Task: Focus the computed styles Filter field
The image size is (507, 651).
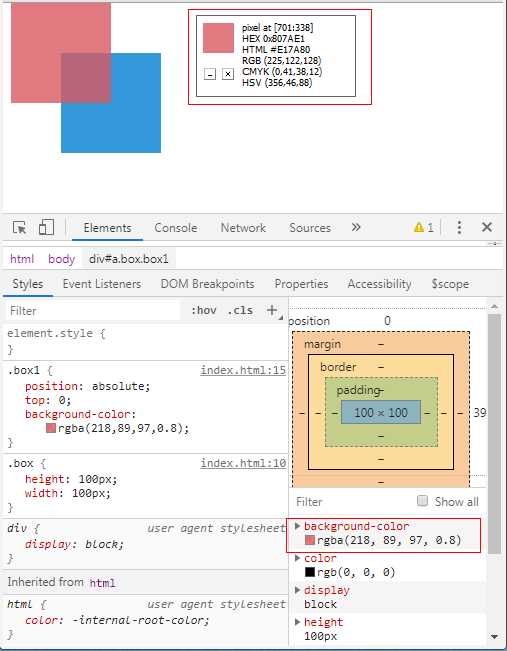Action: pos(353,502)
